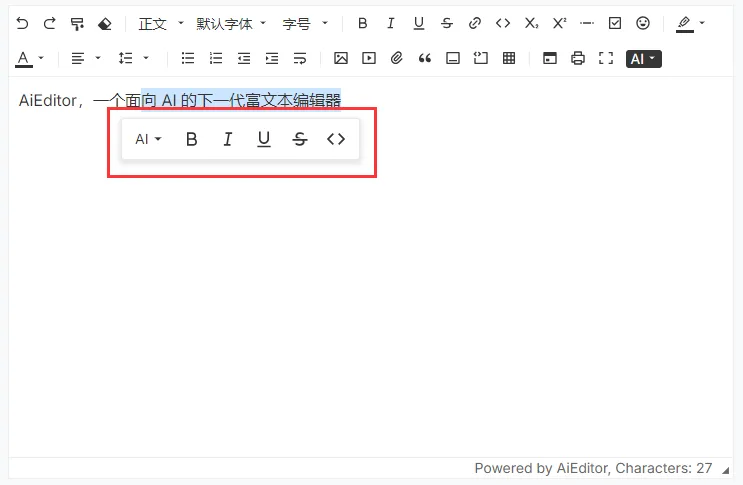
Task: Decrease paragraph indent
Action: click(244, 58)
